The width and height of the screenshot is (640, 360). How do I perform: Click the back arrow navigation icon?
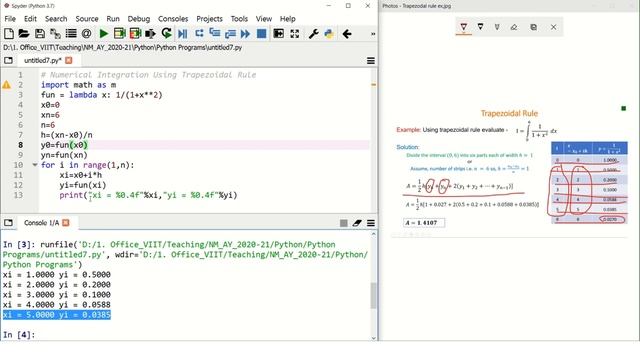[347, 33]
